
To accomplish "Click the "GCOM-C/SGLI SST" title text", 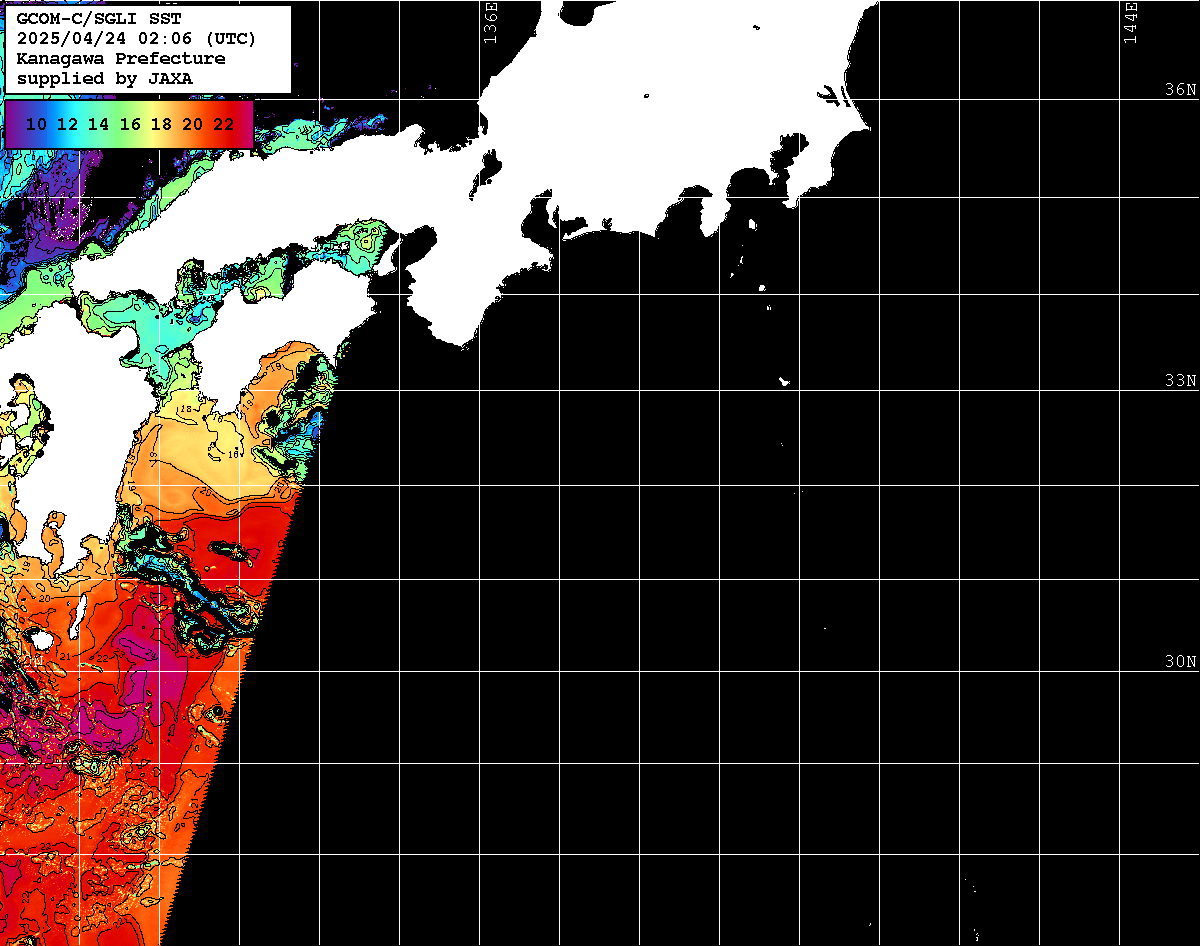I will (x=99, y=19).
